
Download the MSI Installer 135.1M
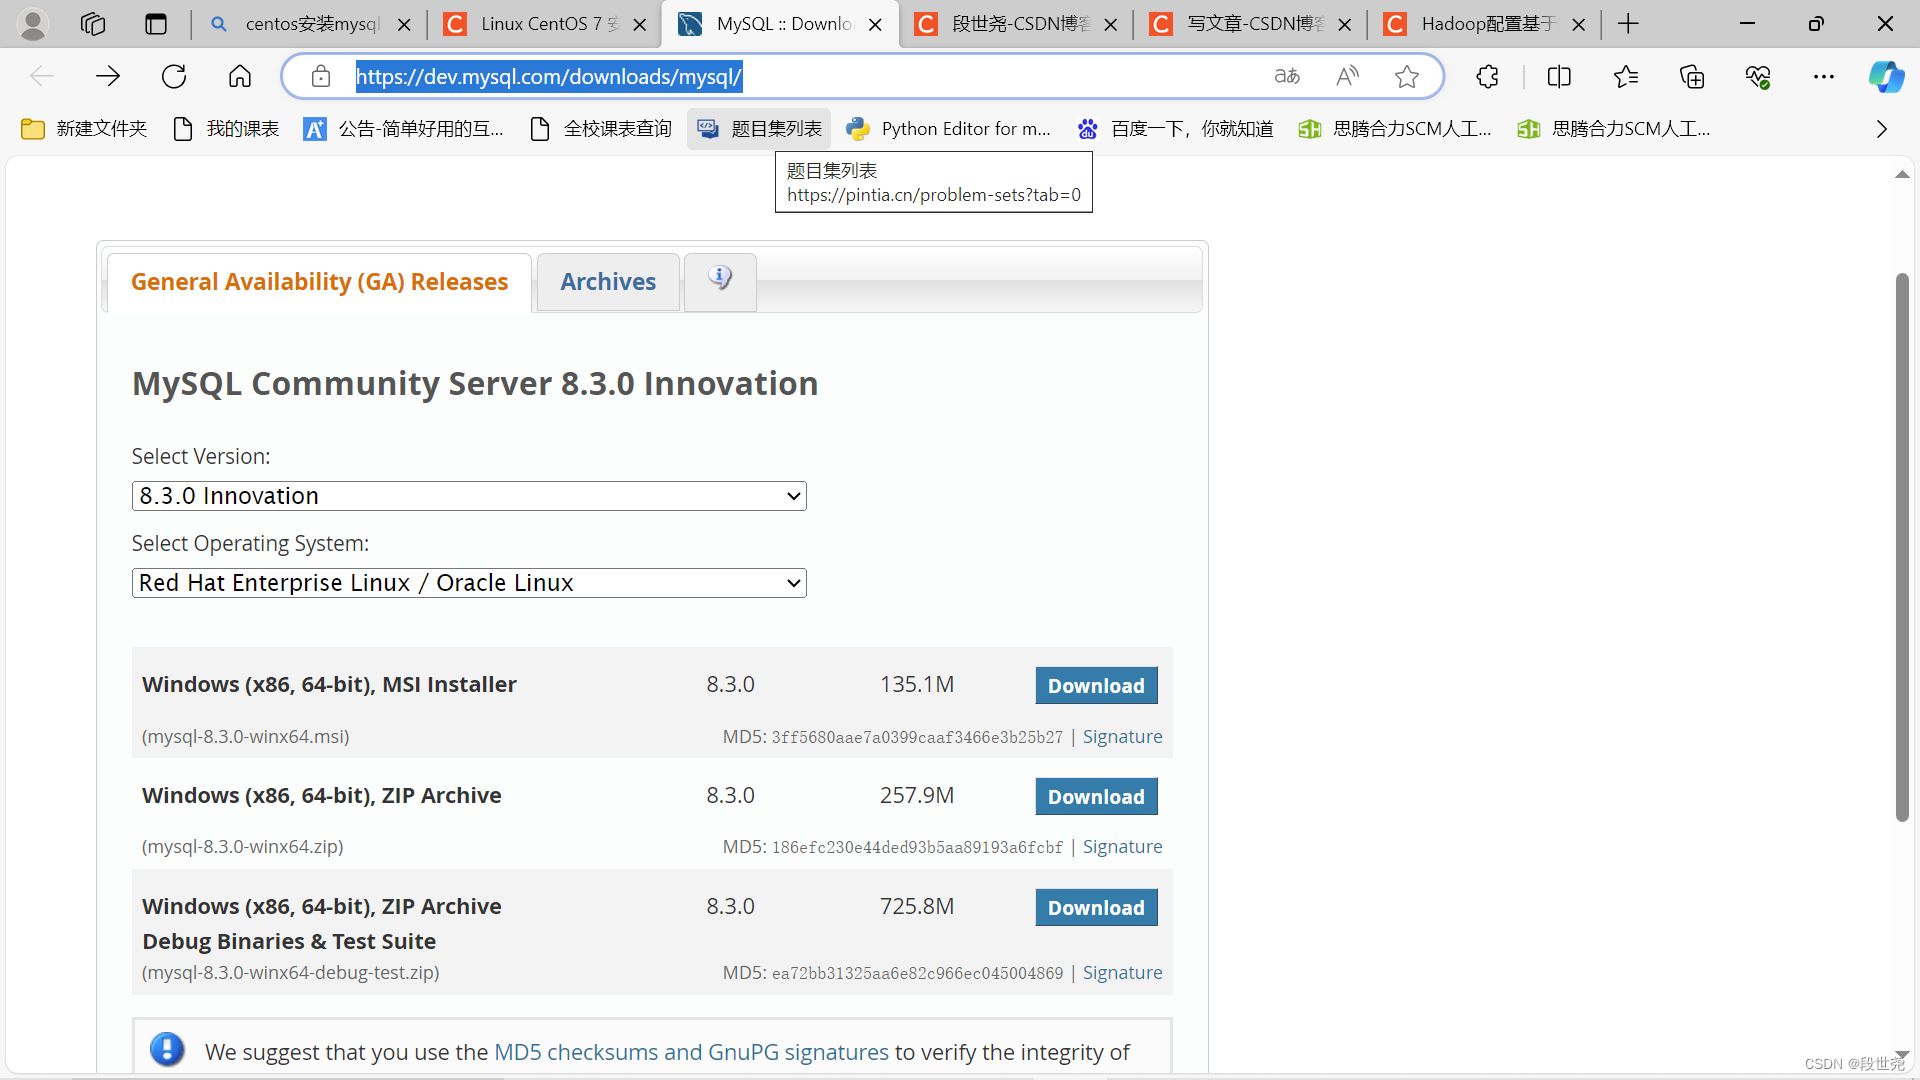point(1096,686)
